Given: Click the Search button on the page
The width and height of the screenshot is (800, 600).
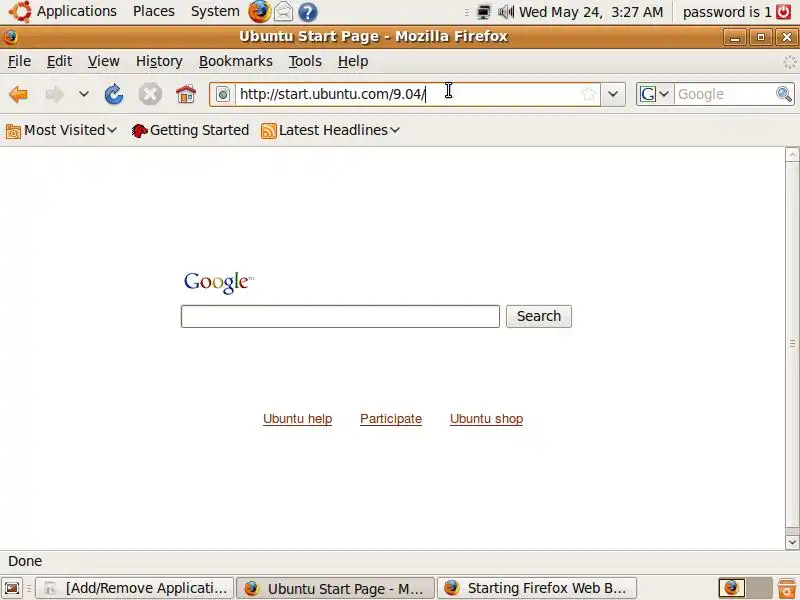Looking at the screenshot, I should (x=539, y=316).
